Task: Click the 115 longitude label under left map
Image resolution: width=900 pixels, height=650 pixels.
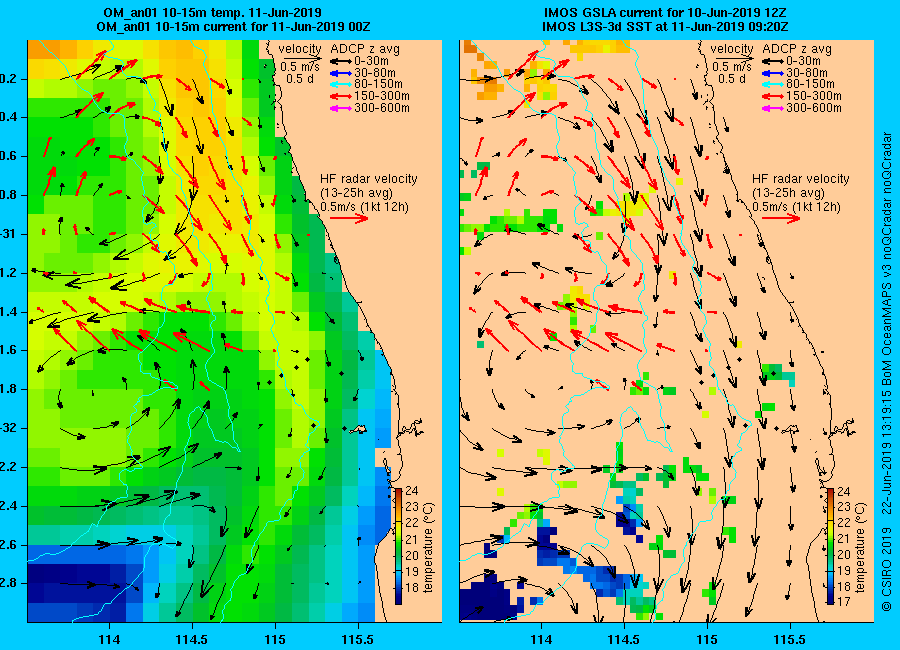Action: click(x=275, y=639)
